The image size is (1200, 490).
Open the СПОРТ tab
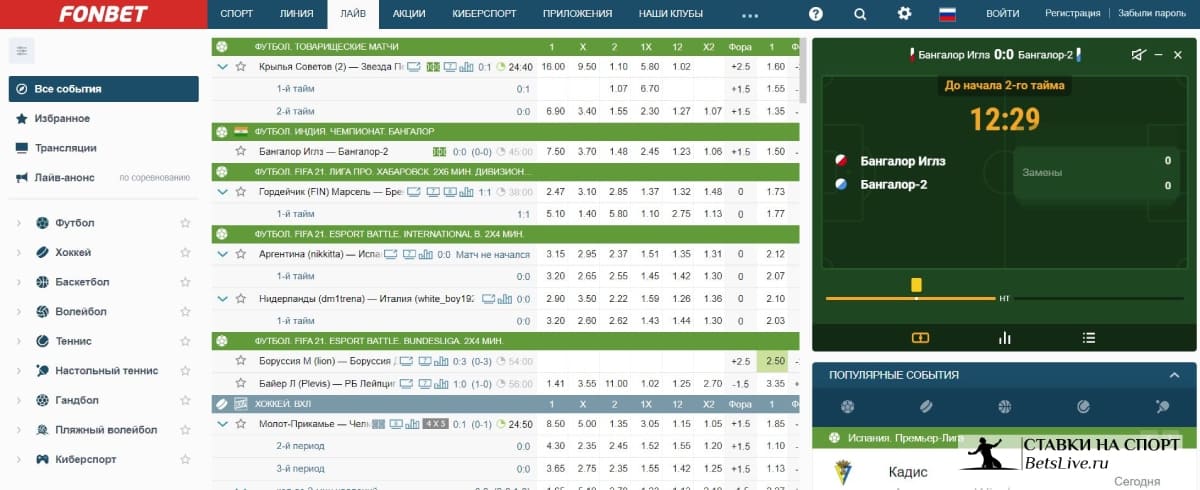237,14
